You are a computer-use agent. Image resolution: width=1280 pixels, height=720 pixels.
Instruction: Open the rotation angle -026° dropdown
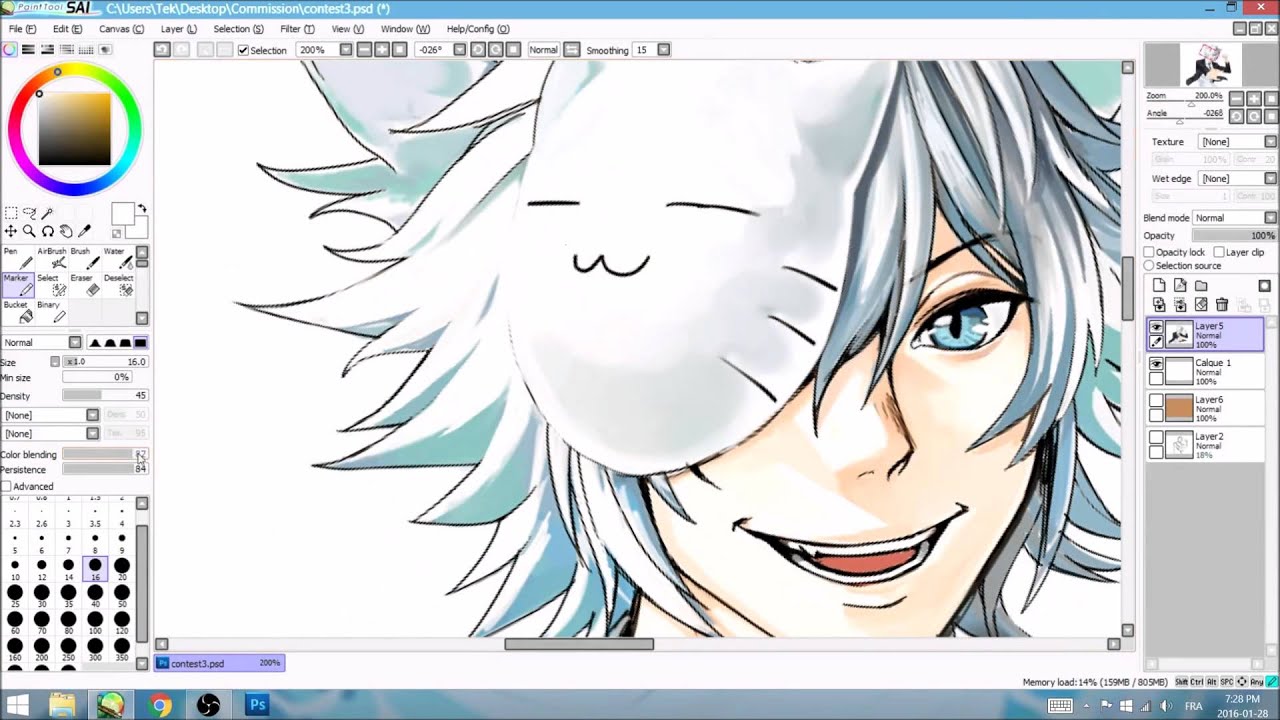pos(460,49)
